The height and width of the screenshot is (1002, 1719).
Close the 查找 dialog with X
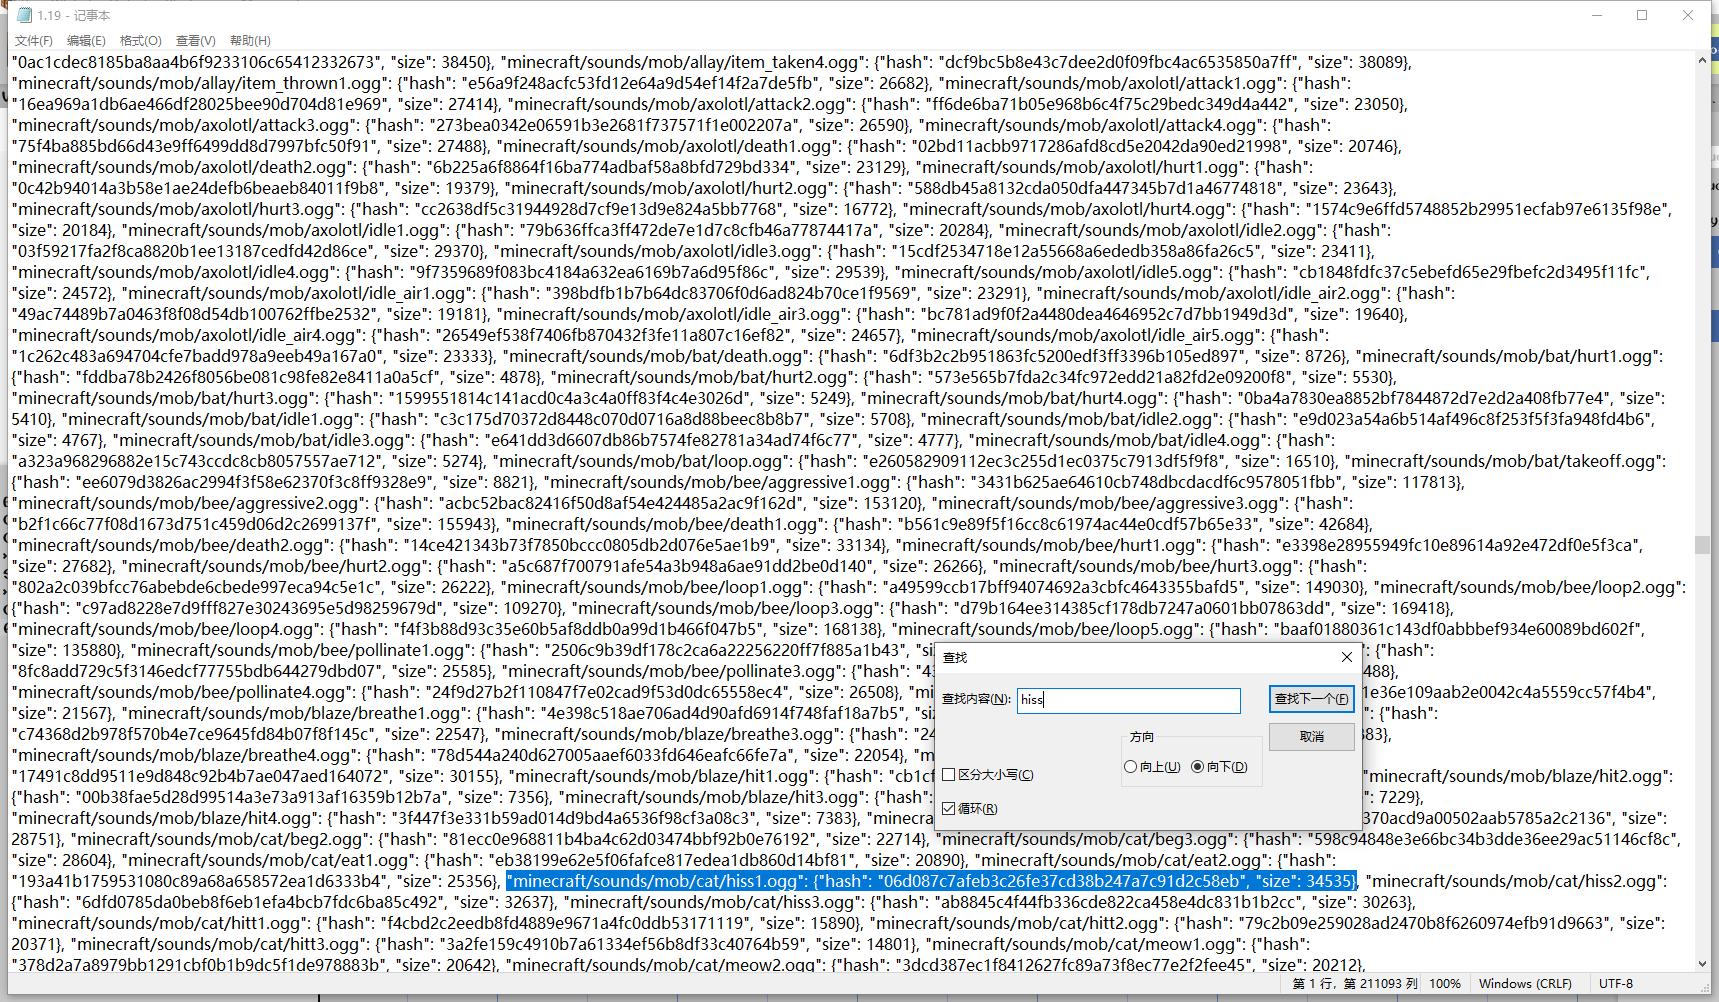[1346, 657]
